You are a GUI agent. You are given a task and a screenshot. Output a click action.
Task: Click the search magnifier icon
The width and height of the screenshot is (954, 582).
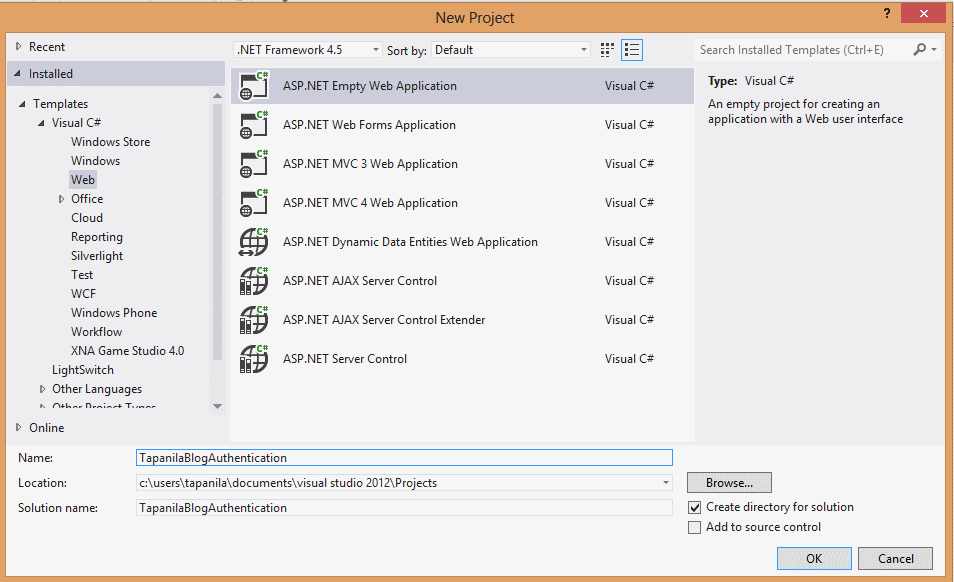point(919,49)
